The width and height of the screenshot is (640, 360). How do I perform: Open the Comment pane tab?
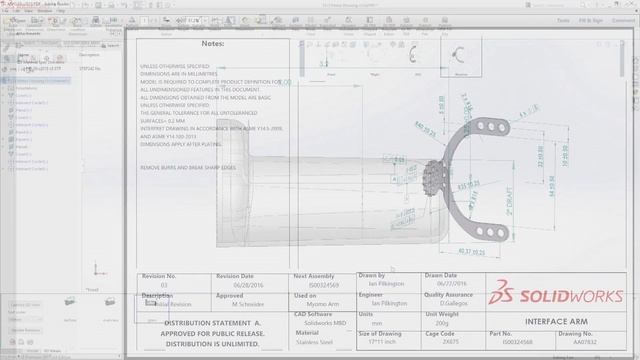(x=623, y=20)
